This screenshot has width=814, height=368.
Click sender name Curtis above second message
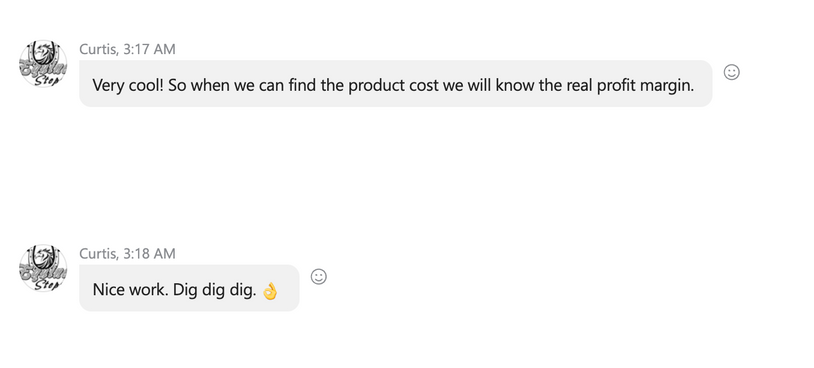point(98,254)
